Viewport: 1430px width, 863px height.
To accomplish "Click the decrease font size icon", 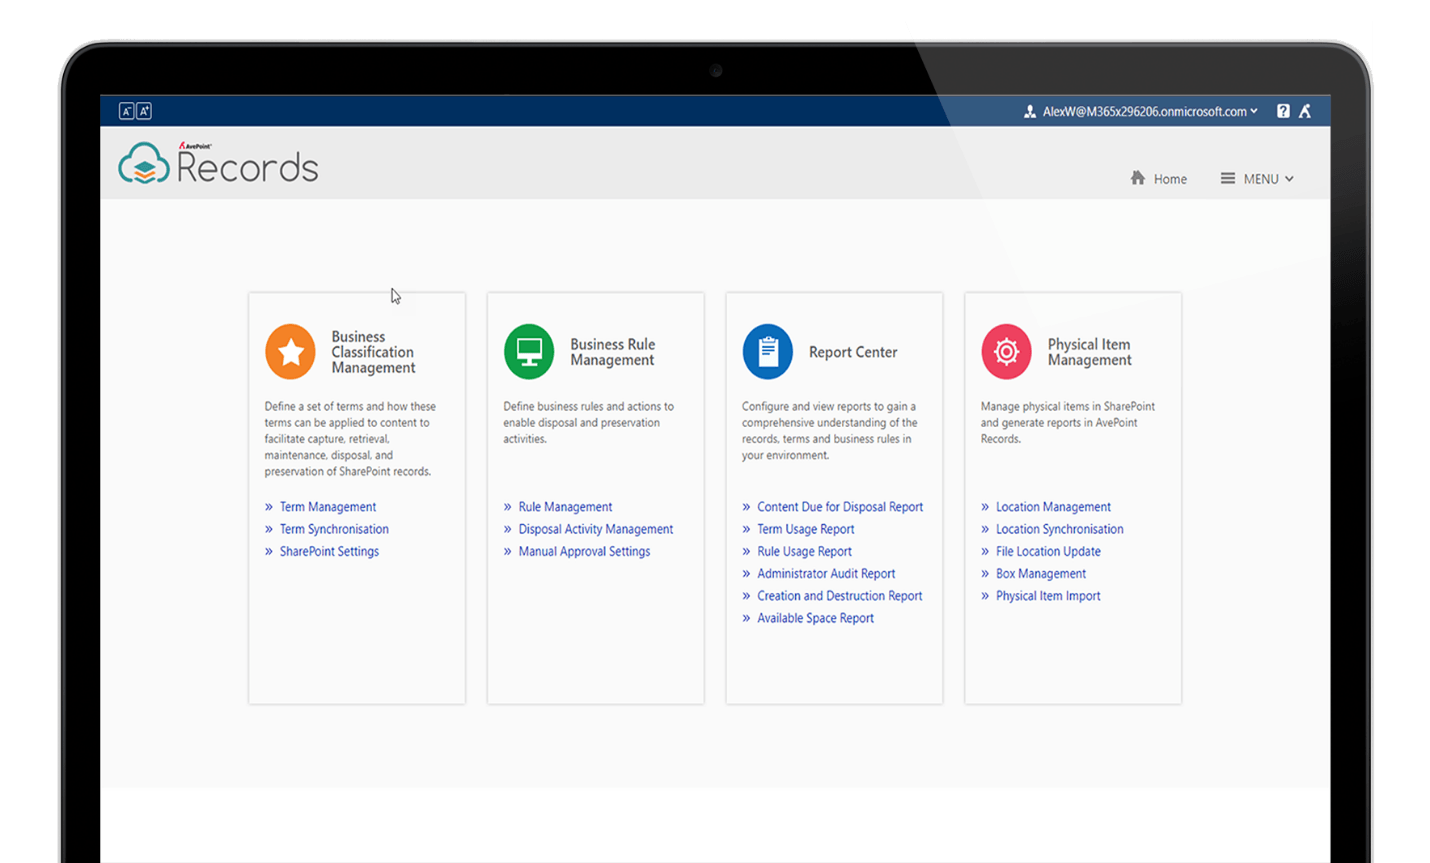I will (x=126, y=111).
